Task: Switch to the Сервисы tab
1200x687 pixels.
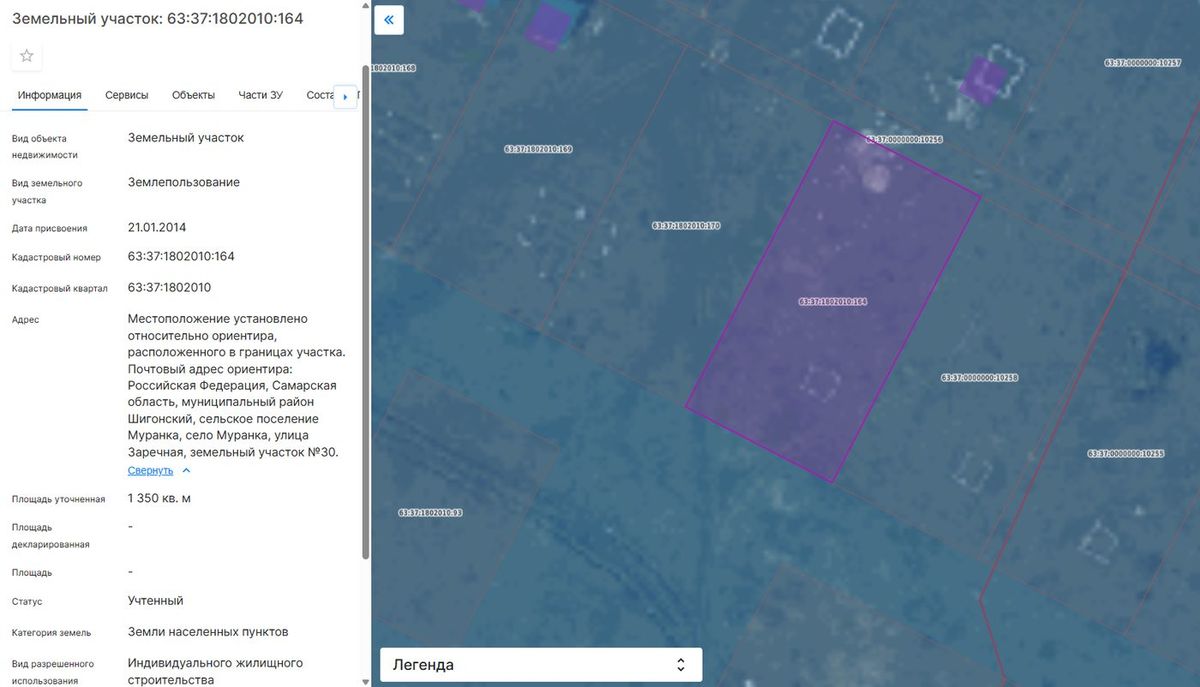Action: pyautogui.click(x=127, y=95)
